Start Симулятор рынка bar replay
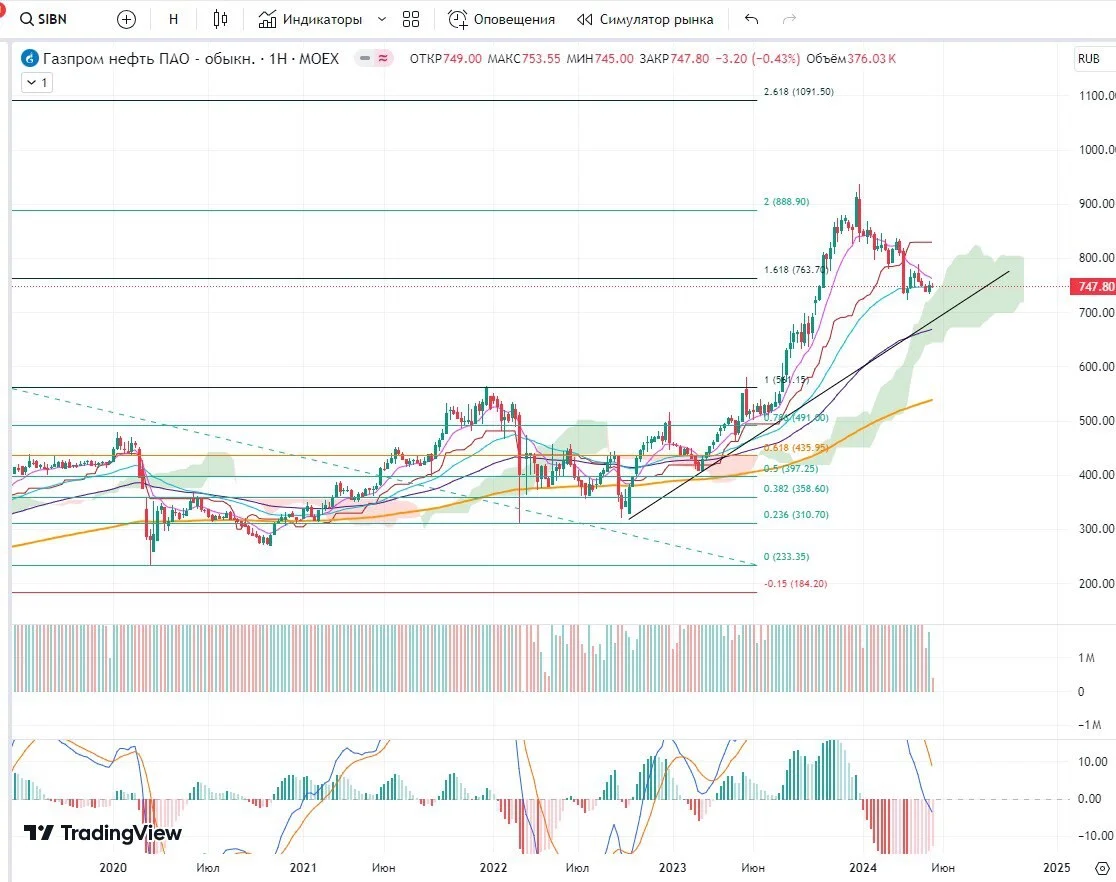This screenshot has width=1116, height=882. coord(645,19)
